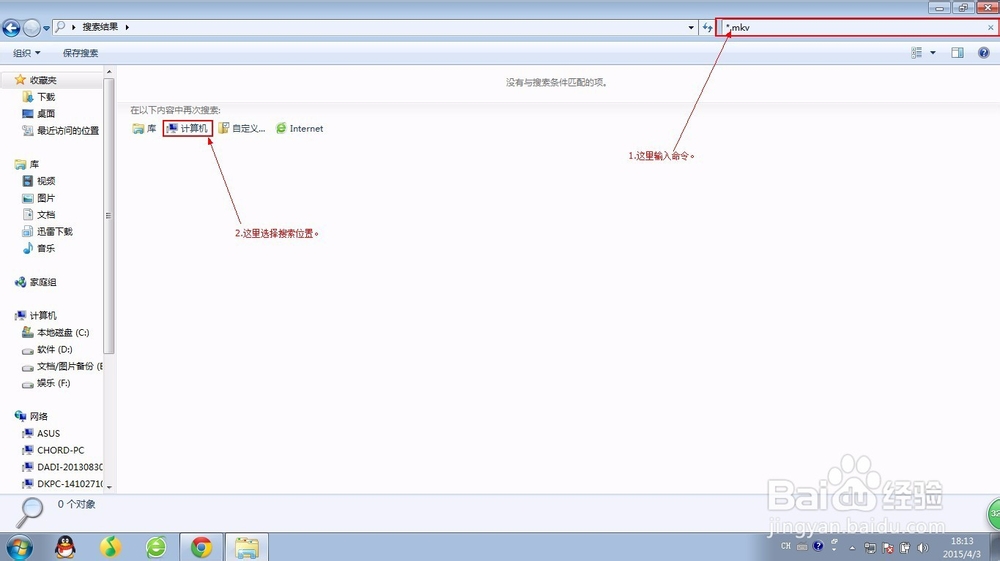Click the volume speaker tray icon
The image size is (1000, 561).
pos(922,548)
